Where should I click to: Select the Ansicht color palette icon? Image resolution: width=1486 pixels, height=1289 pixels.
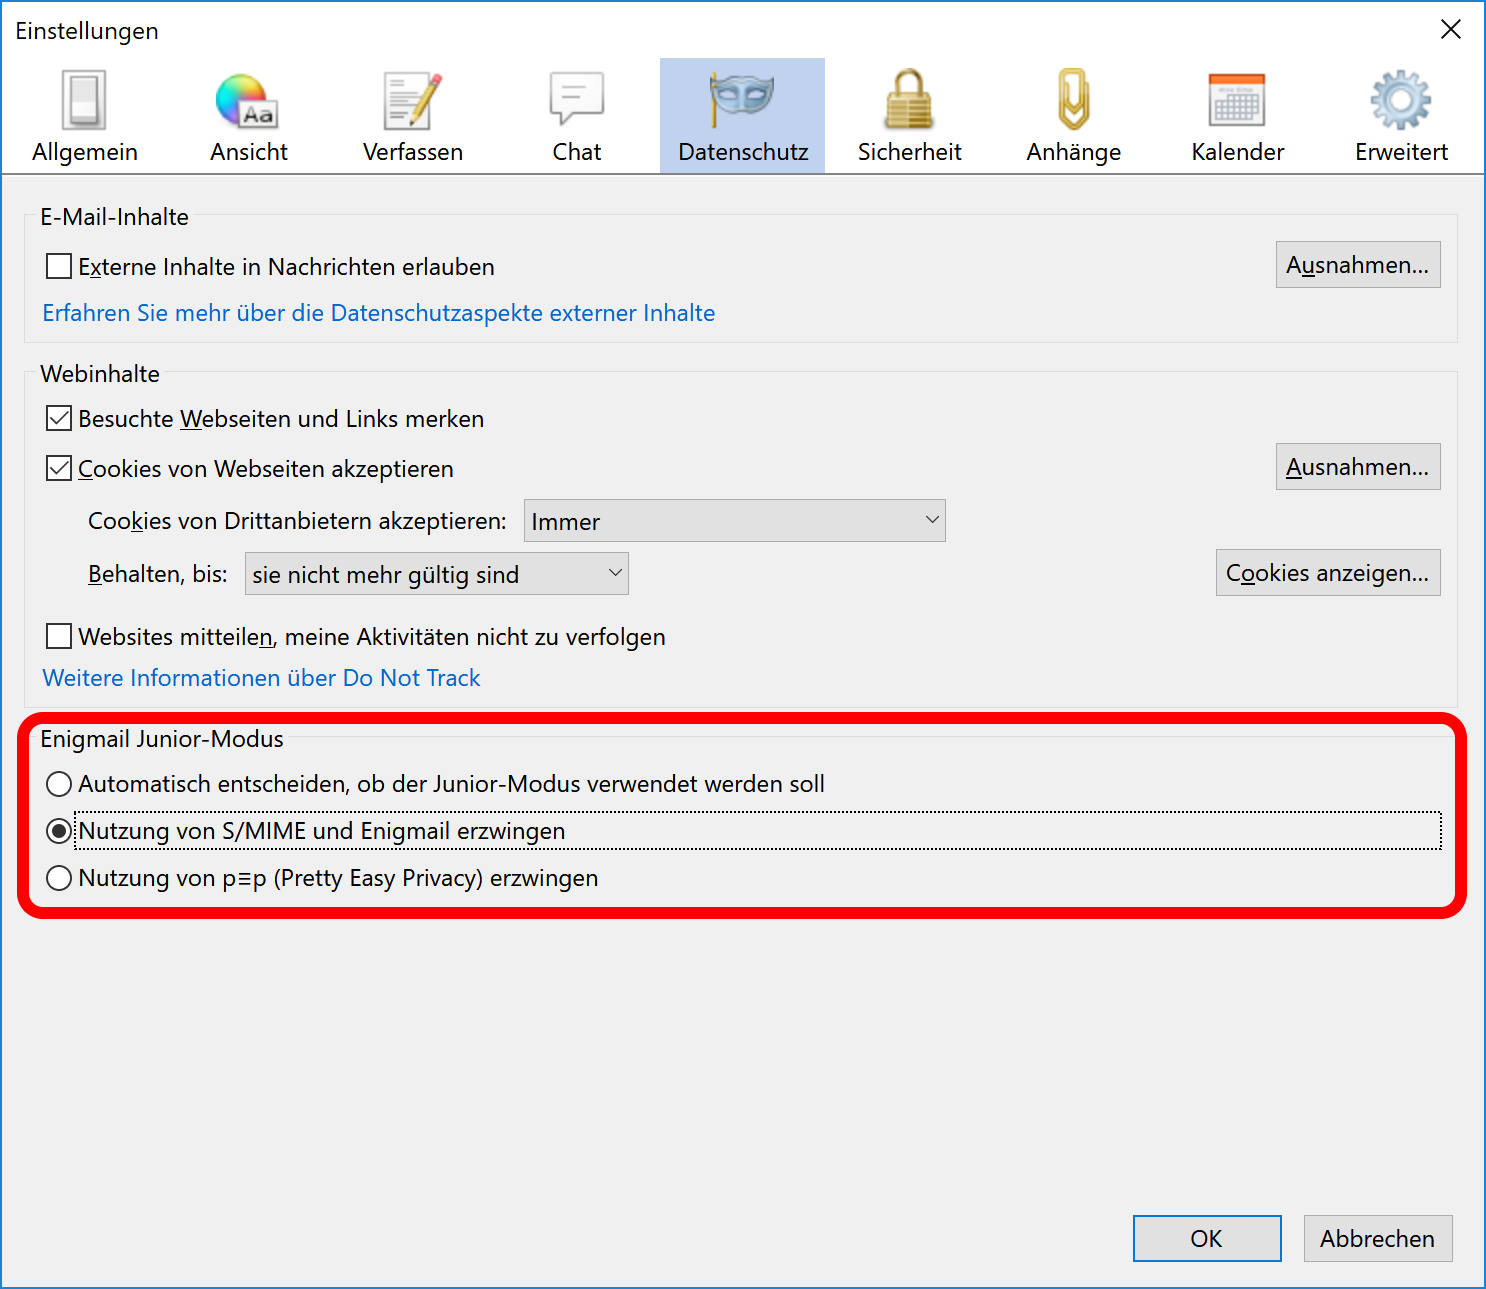click(x=248, y=101)
